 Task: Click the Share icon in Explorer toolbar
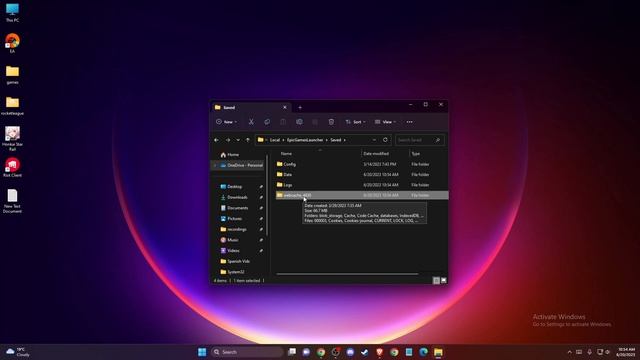(315, 122)
